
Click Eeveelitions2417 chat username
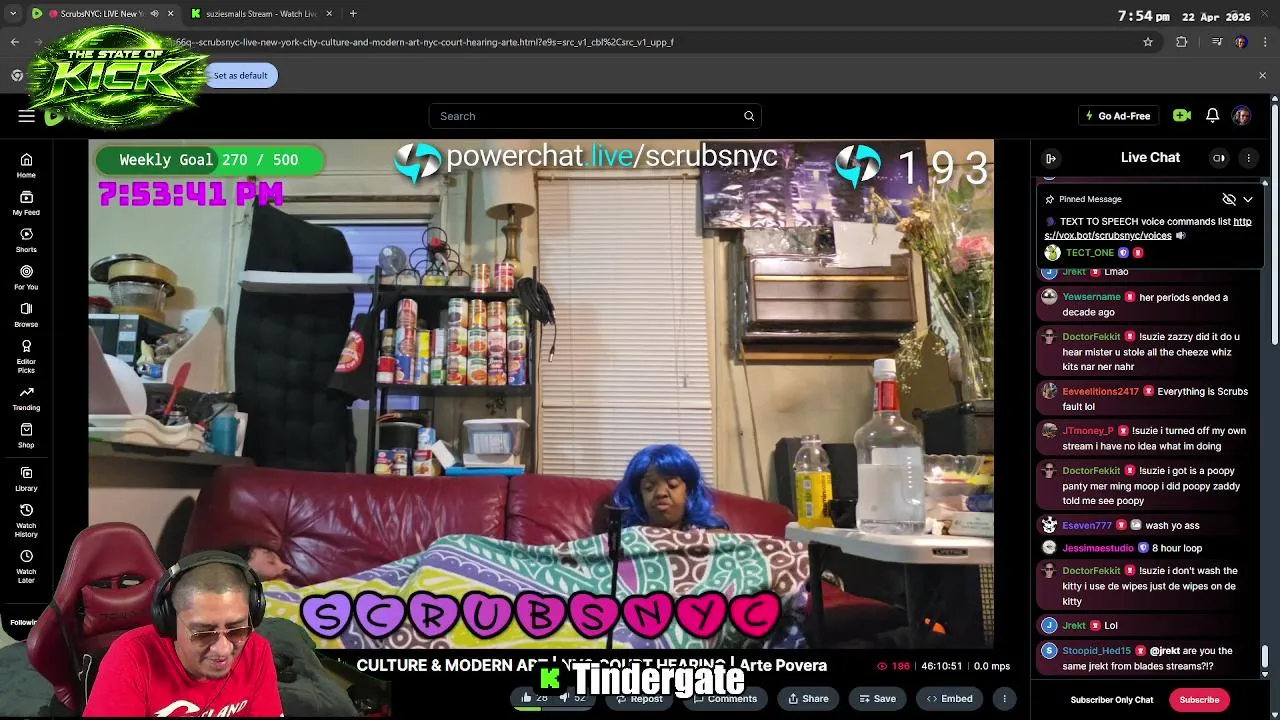(x=1100, y=392)
